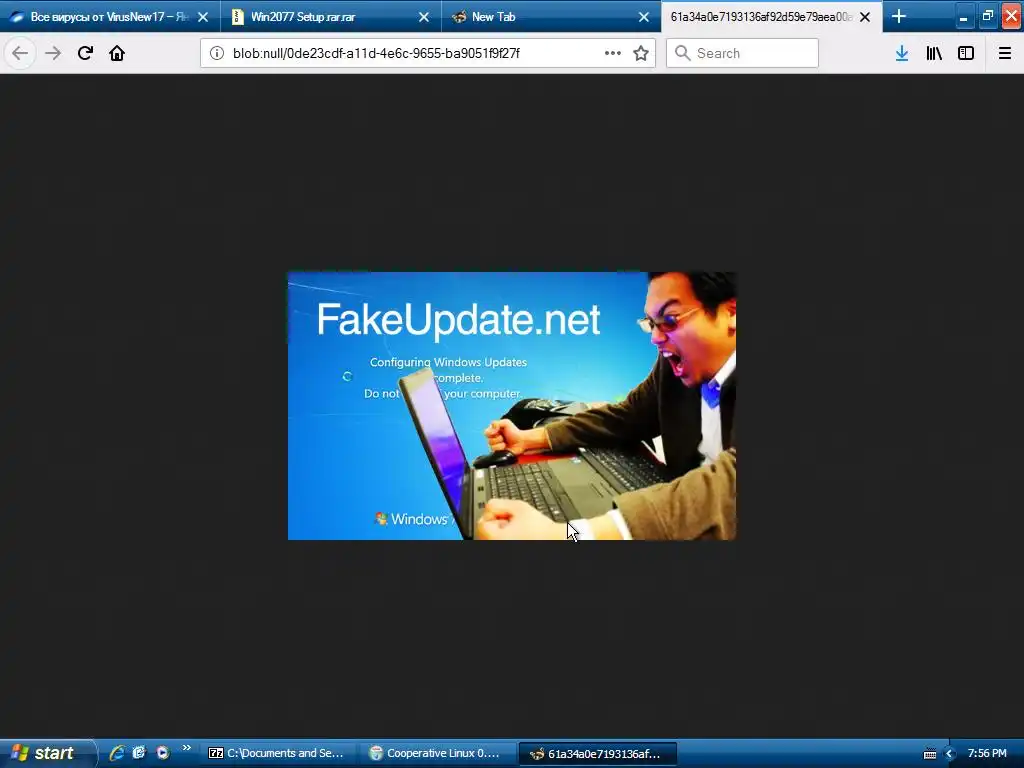The height and width of the screenshot is (768, 1024).
Task: Open the Library bookshelf icon
Action: 934,53
